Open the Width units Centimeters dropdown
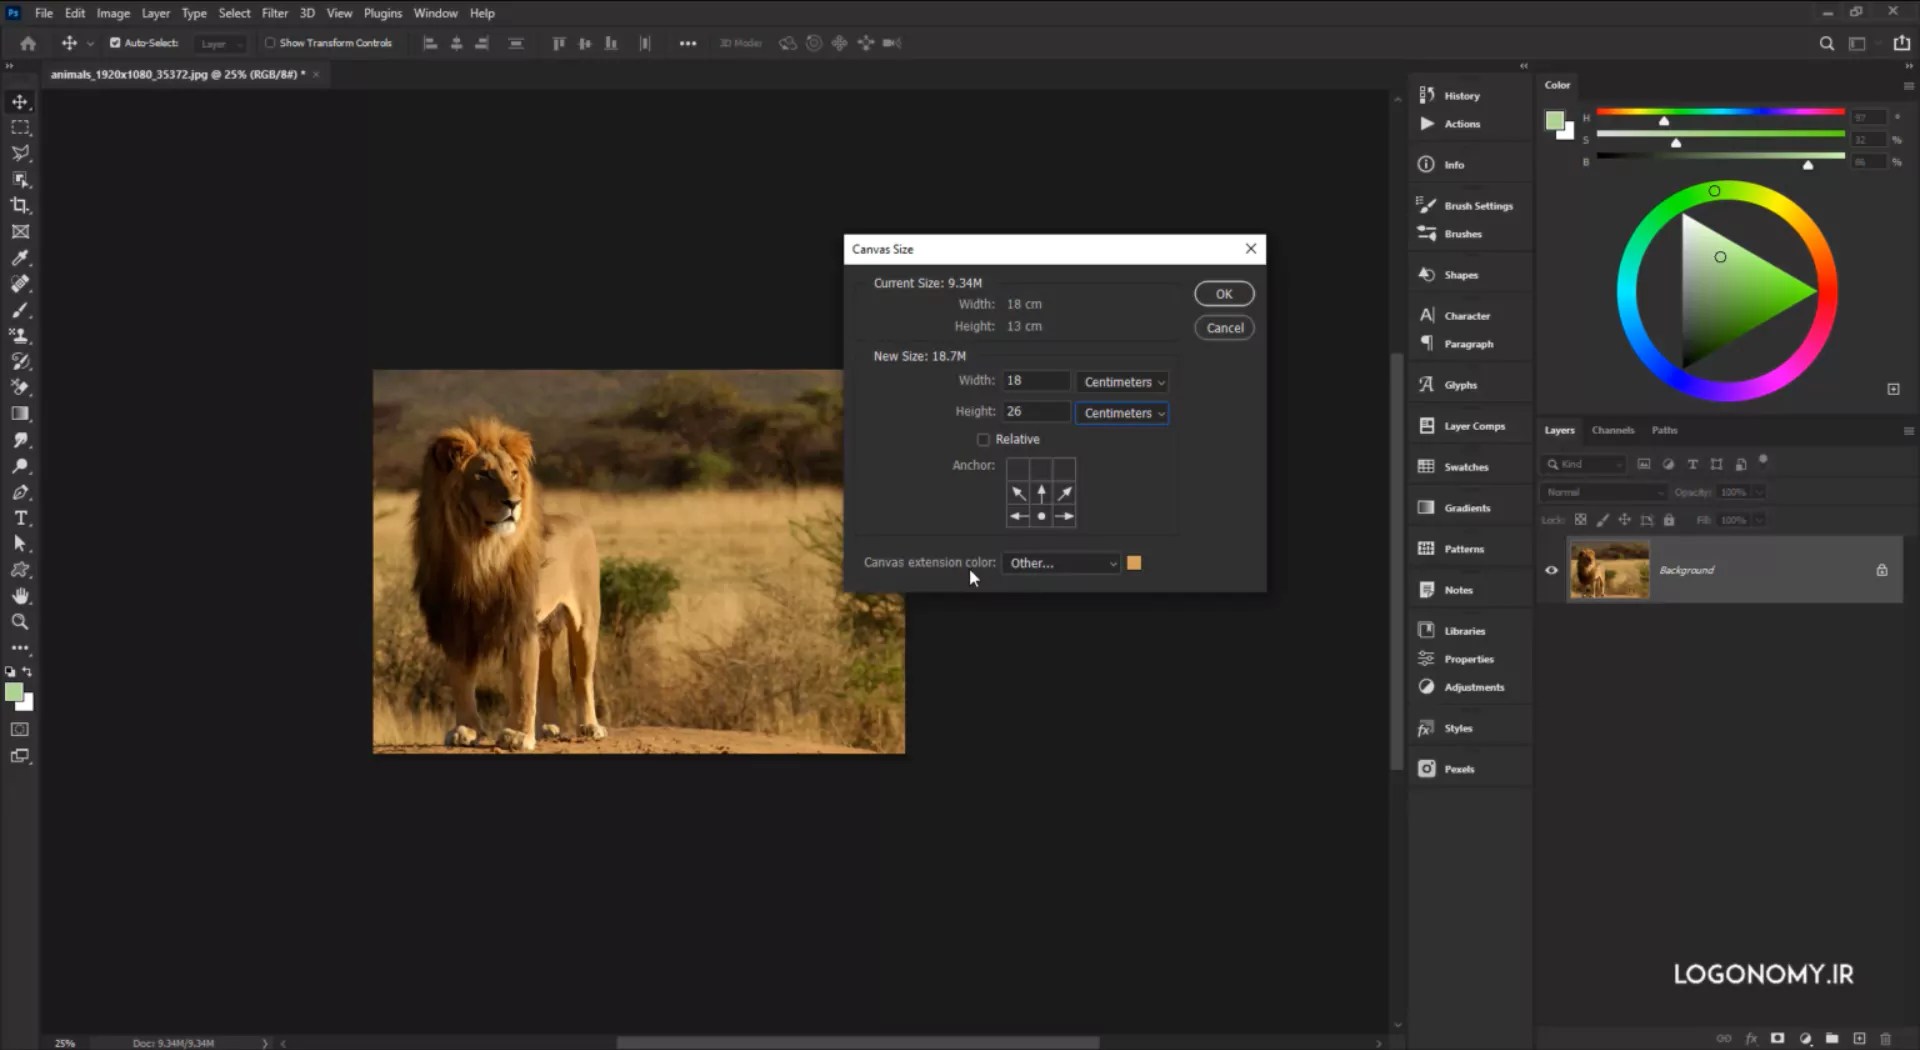The image size is (1920, 1050). tap(1123, 382)
